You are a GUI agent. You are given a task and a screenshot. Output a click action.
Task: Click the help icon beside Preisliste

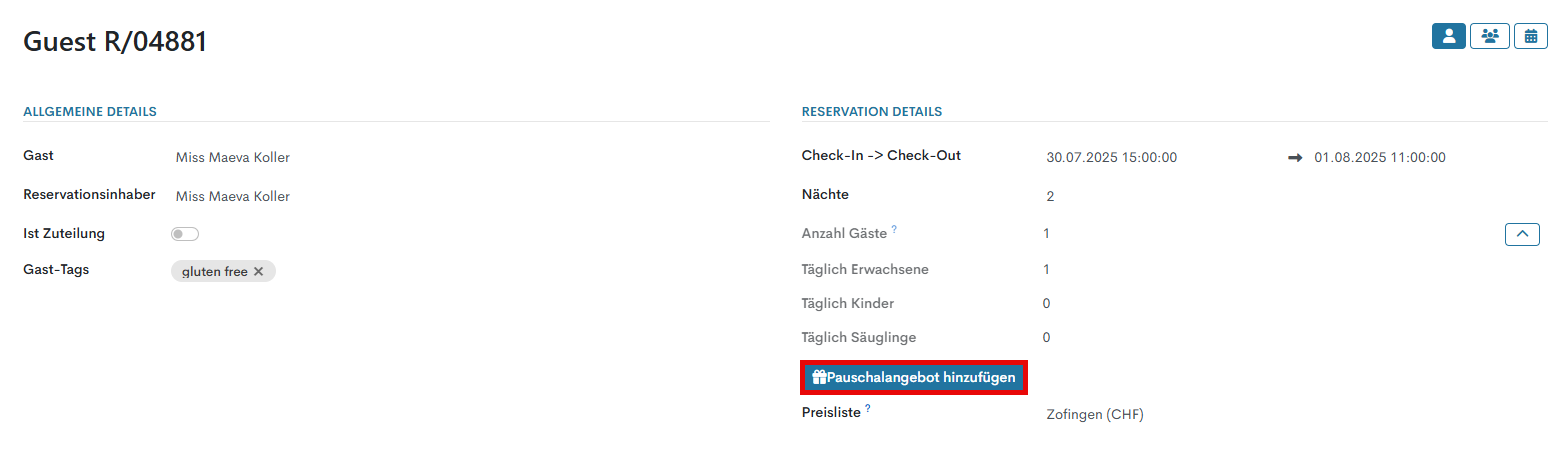(x=868, y=408)
